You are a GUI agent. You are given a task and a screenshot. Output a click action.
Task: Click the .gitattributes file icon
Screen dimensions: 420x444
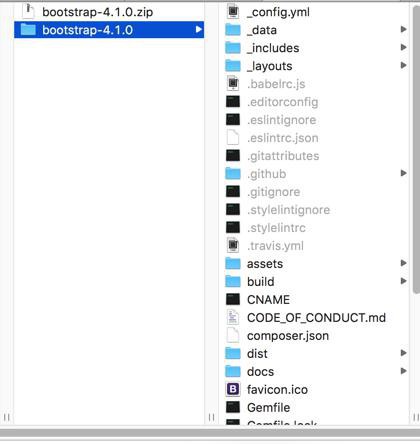pyautogui.click(x=233, y=156)
